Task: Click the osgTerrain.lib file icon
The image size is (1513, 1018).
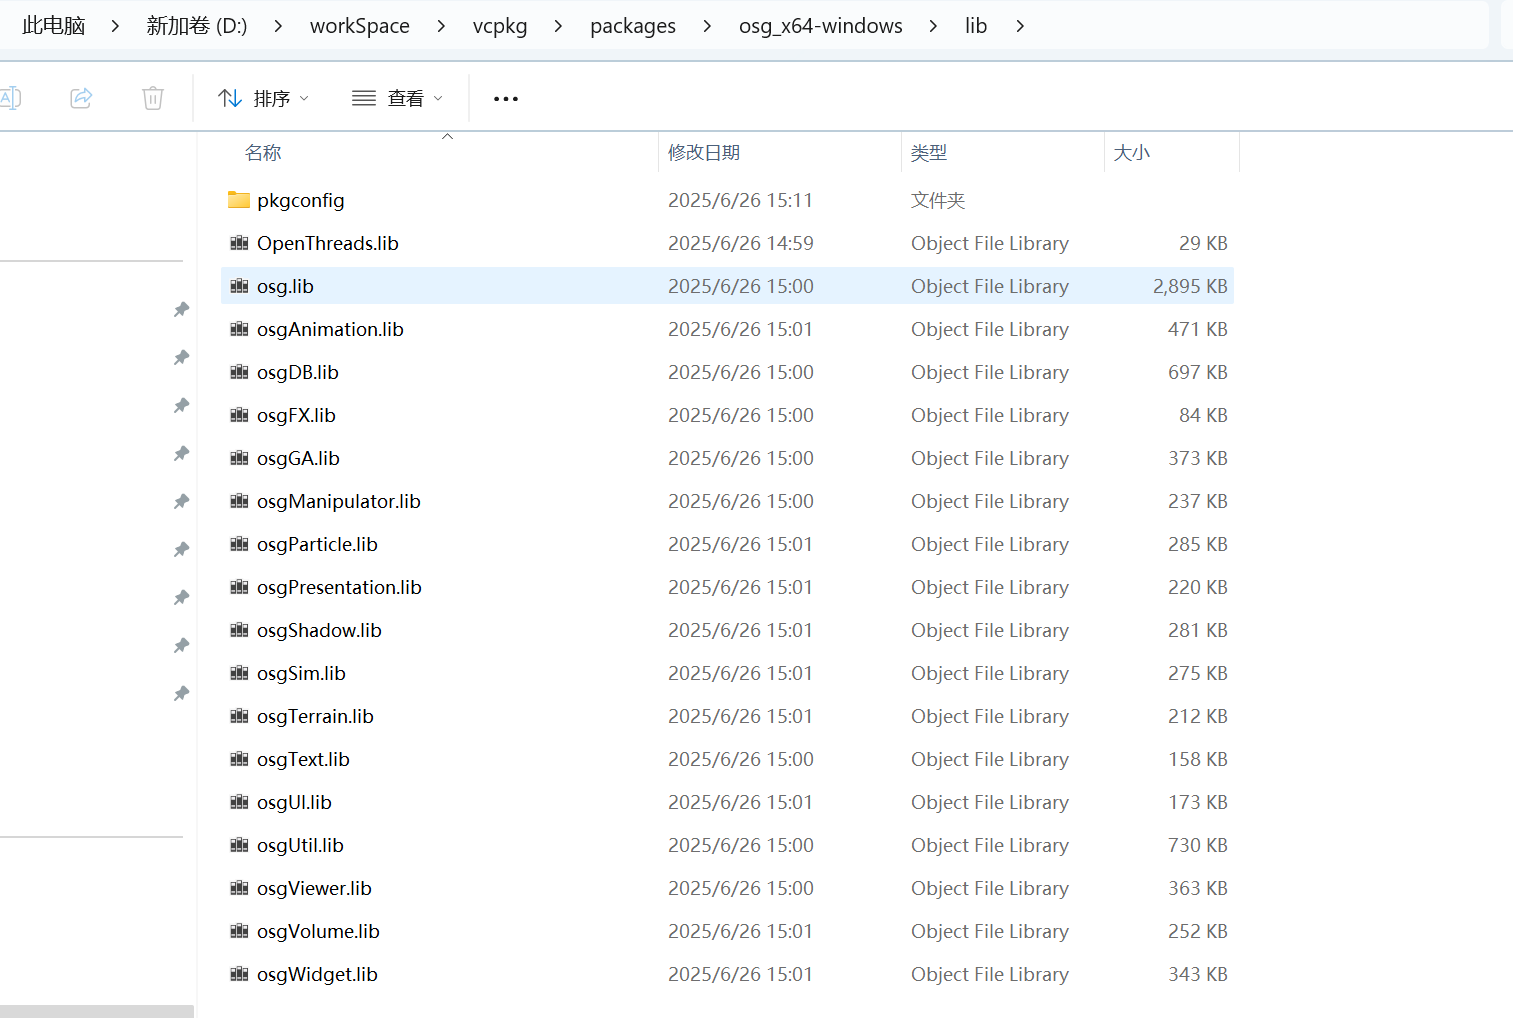Action: [x=239, y=716]
